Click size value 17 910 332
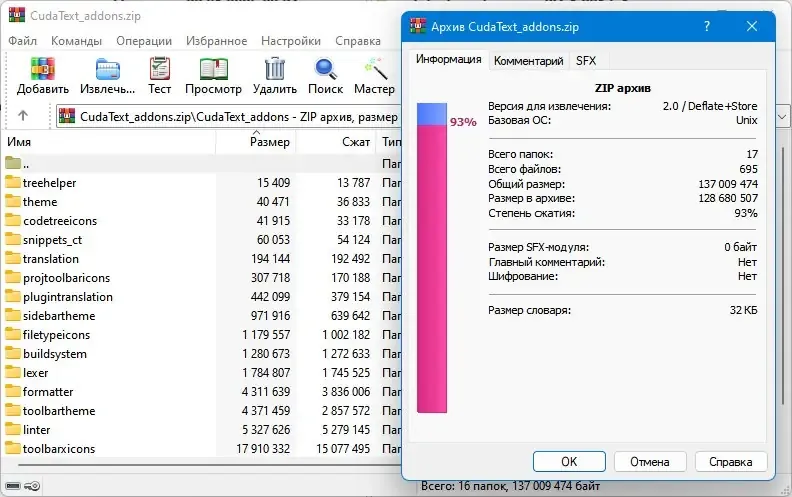 click(x=263, y=449)
